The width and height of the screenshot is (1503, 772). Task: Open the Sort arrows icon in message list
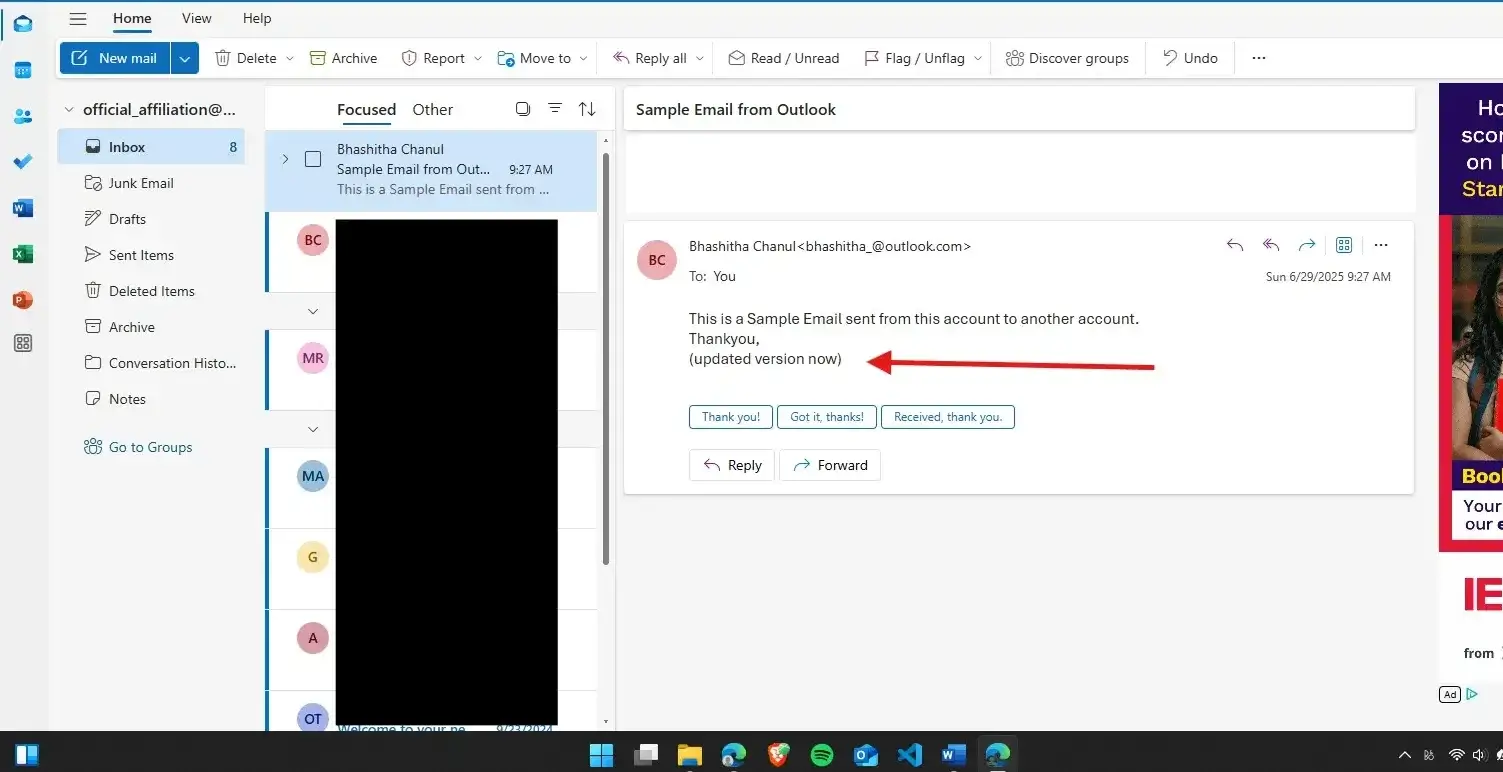[x=587, y=109]
